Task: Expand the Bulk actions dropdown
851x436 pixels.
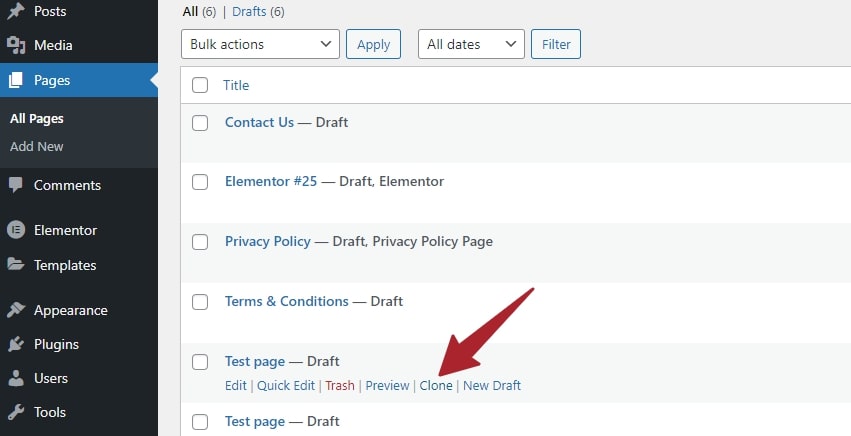Action: point(261,44)
